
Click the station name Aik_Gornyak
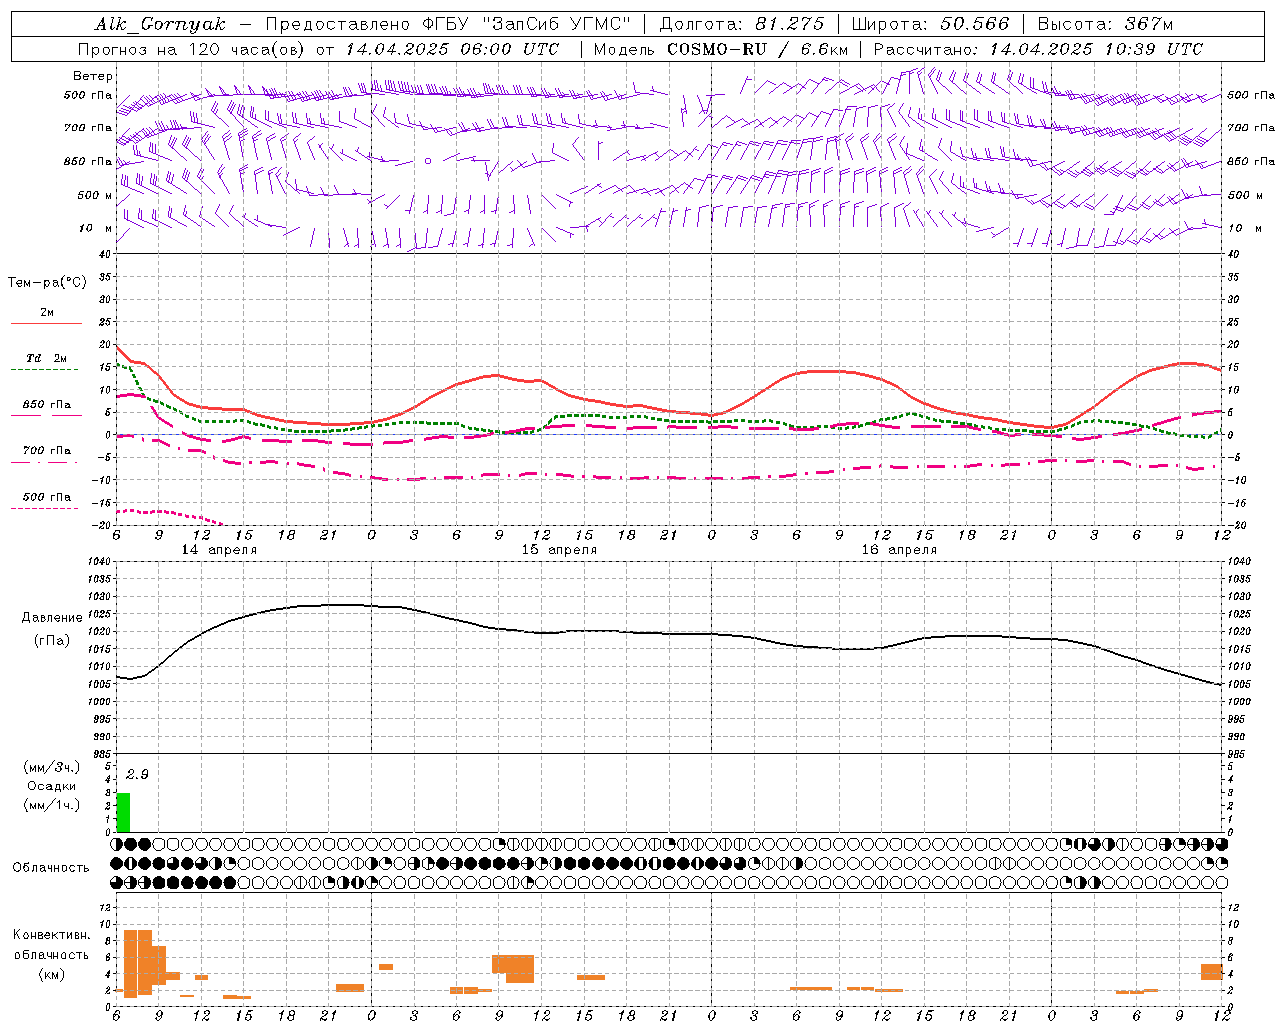click(160, 24)
